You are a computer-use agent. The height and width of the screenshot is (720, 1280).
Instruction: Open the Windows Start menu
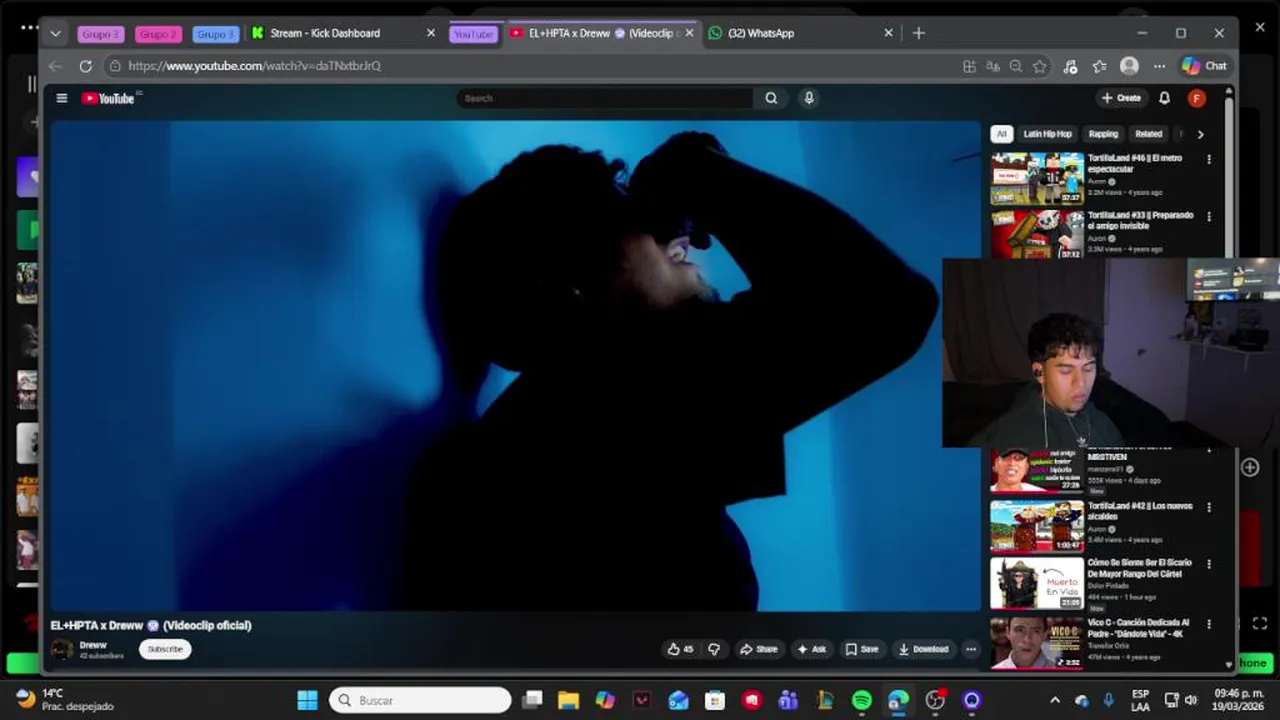tap(307, 700)
